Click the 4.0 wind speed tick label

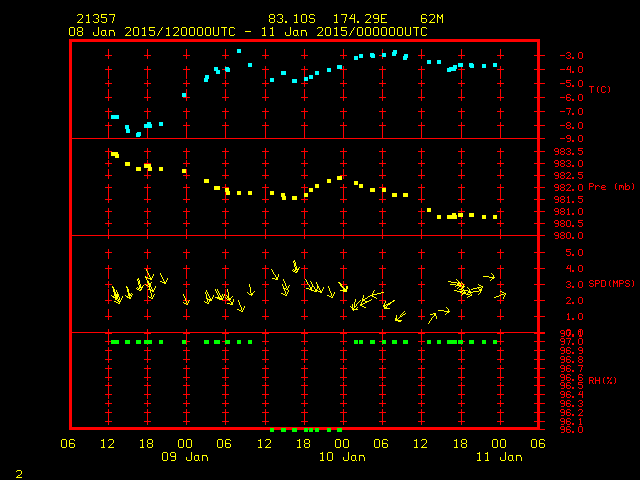pyautogui.click(x=574, y=269)
